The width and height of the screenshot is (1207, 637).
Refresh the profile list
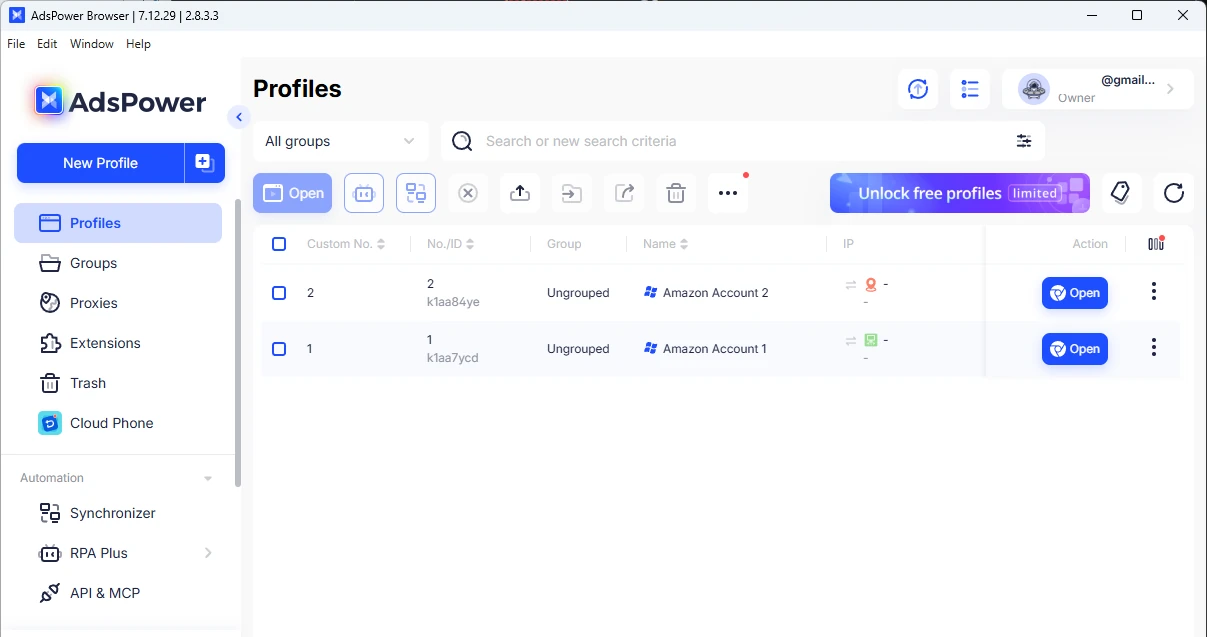click(x=1174, y=193)
